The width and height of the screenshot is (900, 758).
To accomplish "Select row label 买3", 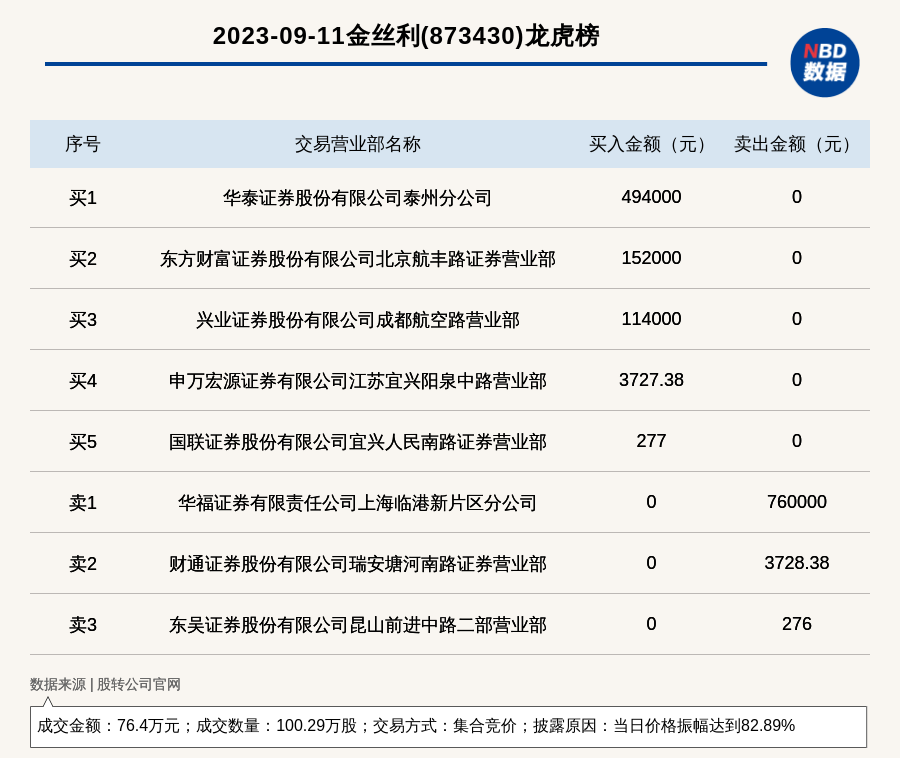I will pyautogui.click(x=83, y=320).
